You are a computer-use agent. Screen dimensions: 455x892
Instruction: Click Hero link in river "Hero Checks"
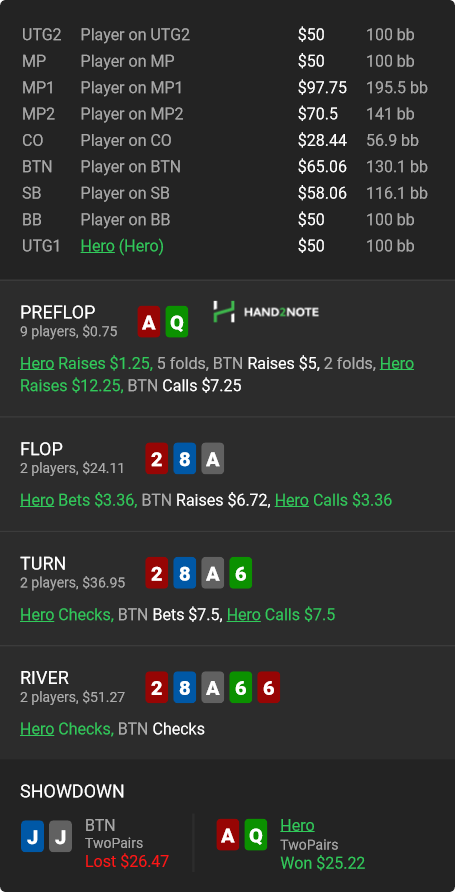(x=37, y=729)
